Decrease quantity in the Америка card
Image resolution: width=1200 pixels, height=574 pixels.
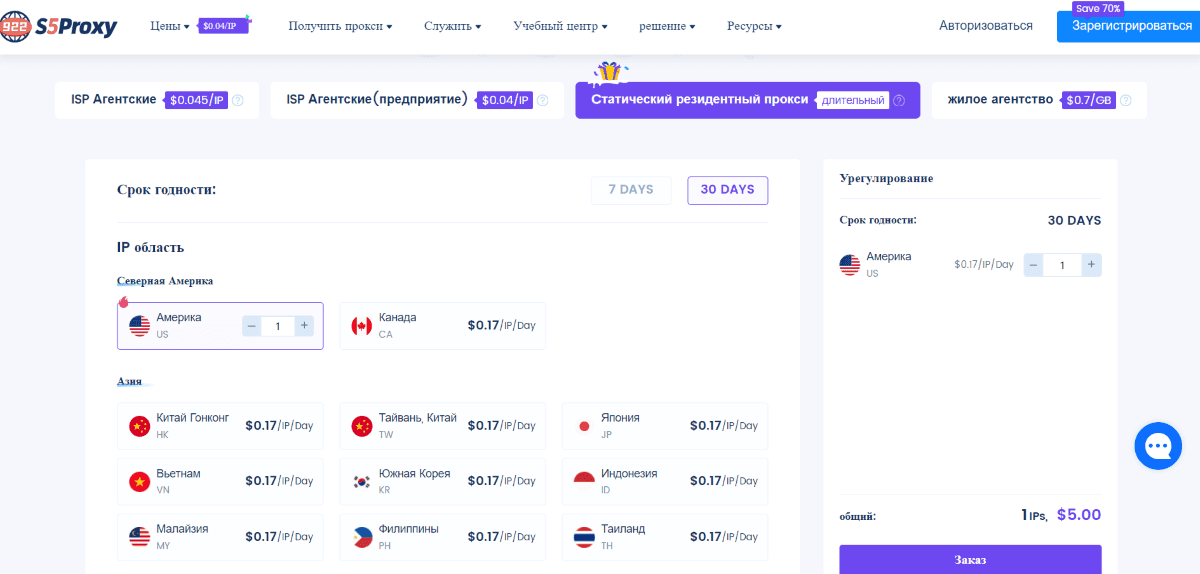[x=252, y=326]
